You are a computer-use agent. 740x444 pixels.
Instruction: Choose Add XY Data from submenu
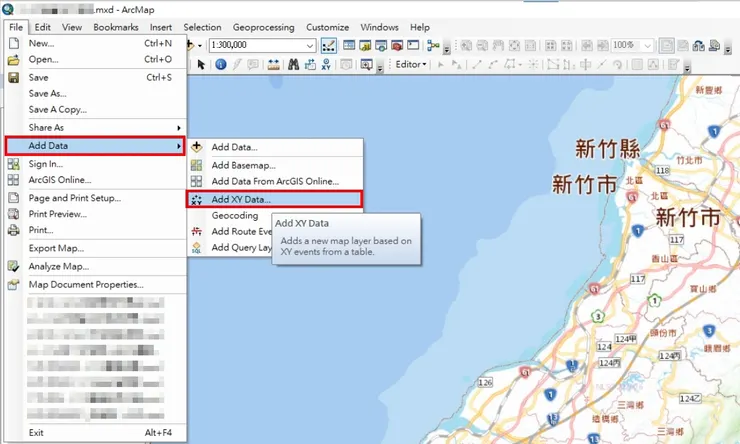240,199
